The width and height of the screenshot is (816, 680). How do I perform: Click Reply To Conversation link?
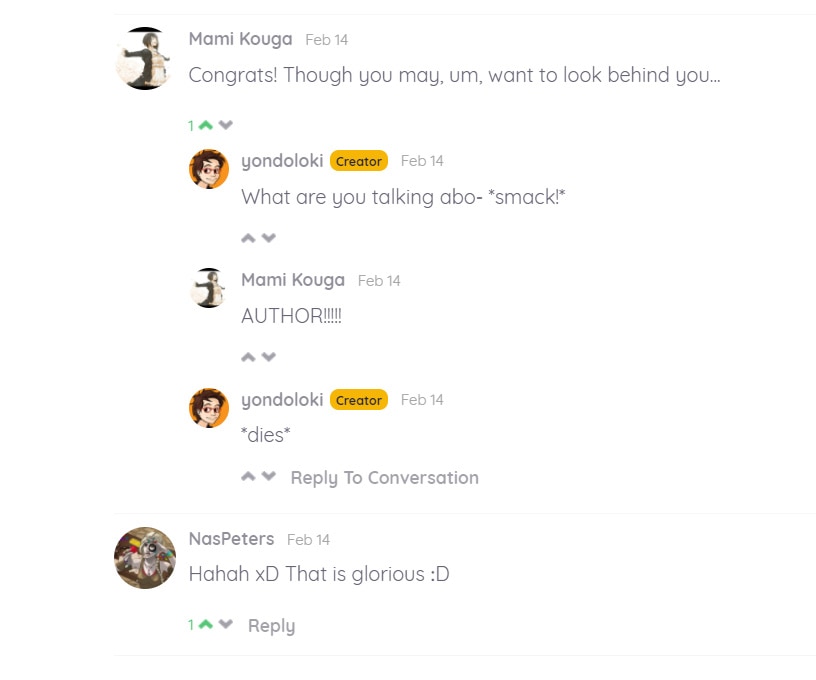(385, 478)
